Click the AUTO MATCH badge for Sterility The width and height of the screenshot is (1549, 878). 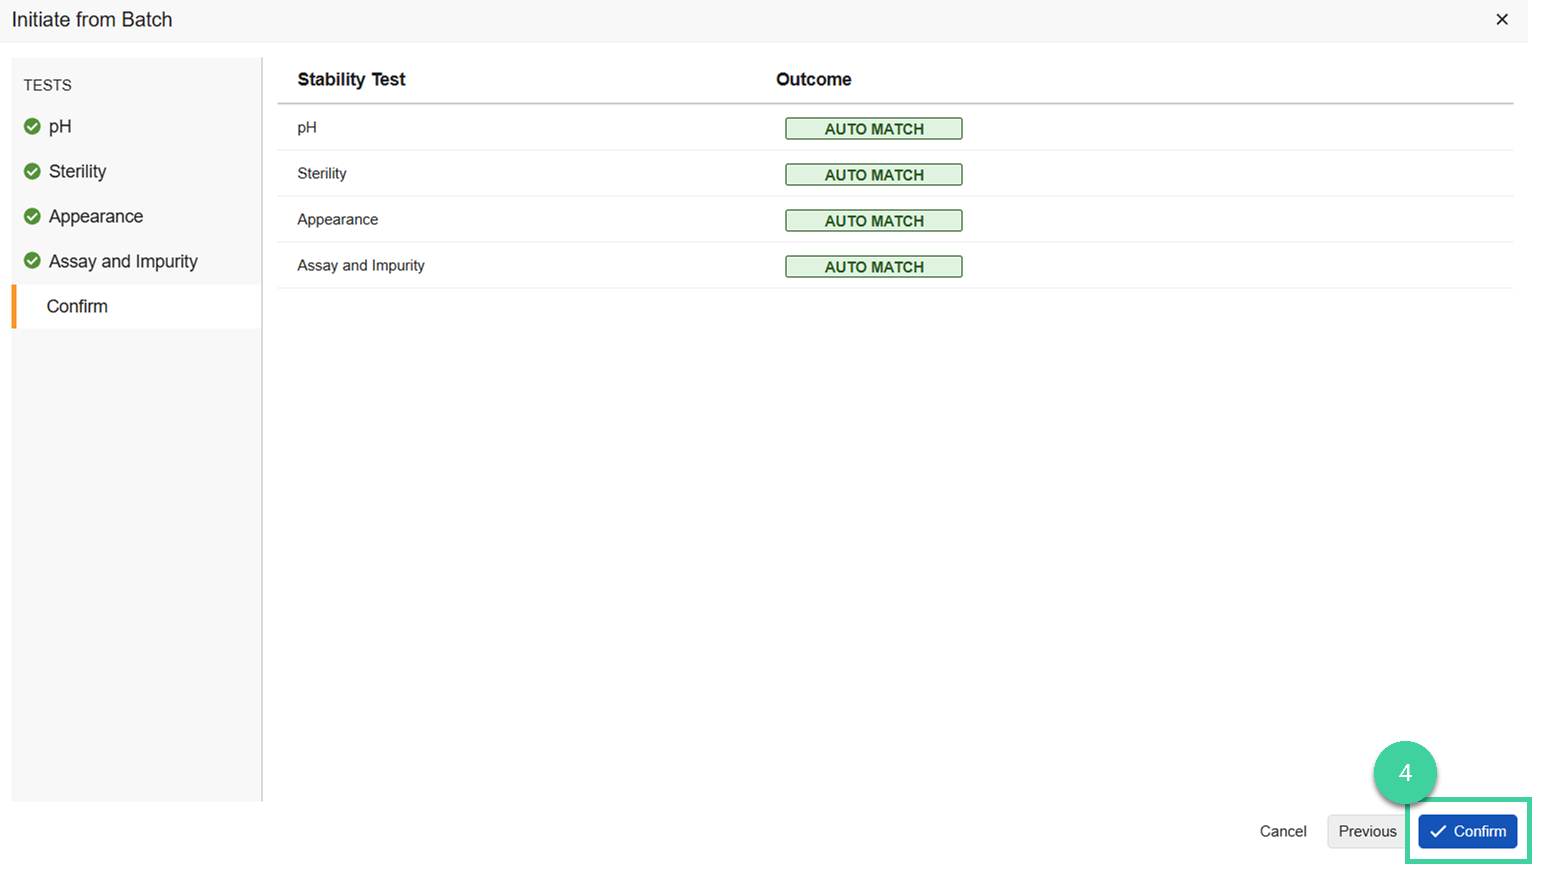tap(872, 174)
